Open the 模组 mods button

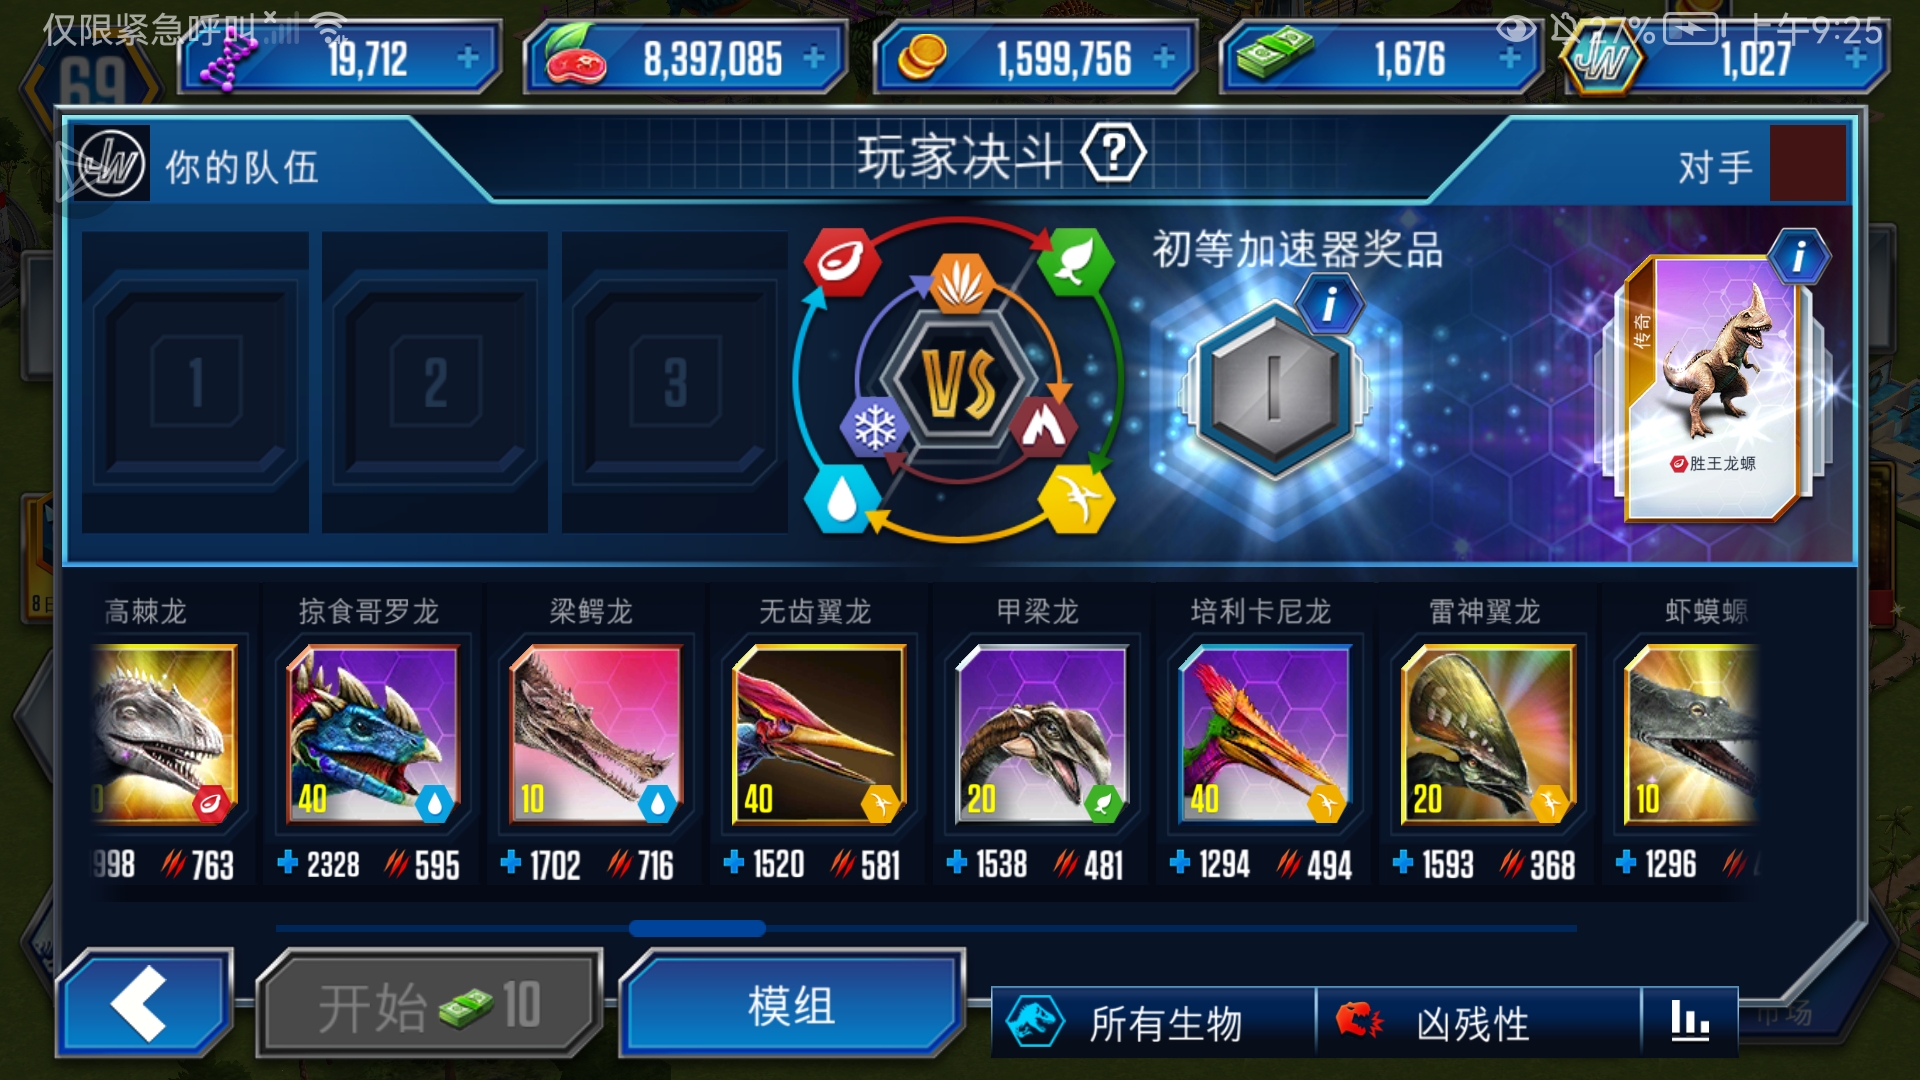pyautogui.click(x=791, y=1005)
